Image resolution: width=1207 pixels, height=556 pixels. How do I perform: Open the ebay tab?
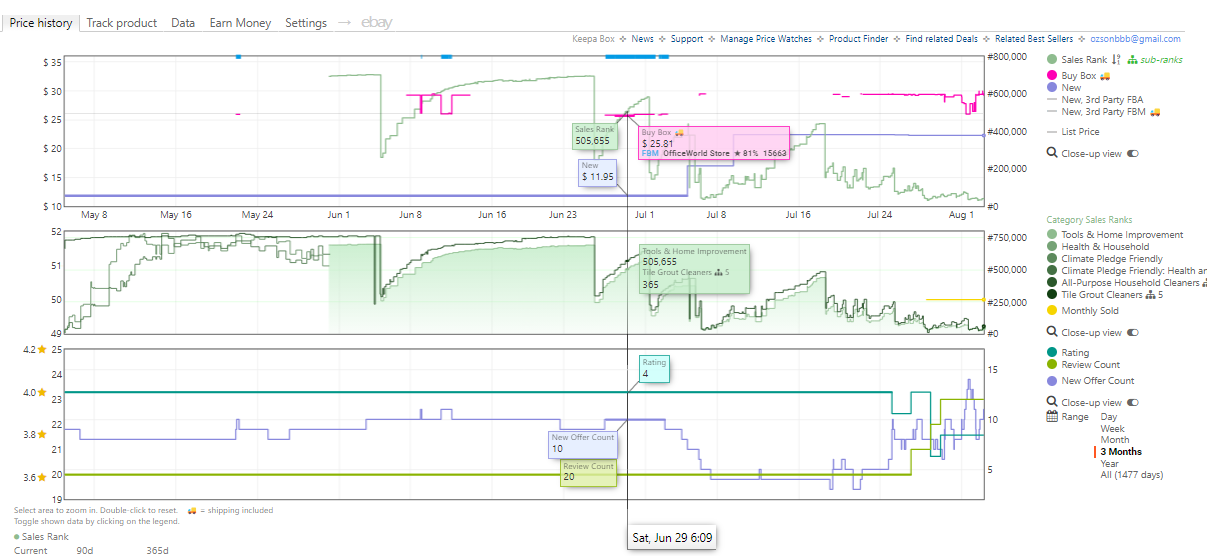point(376,22)
